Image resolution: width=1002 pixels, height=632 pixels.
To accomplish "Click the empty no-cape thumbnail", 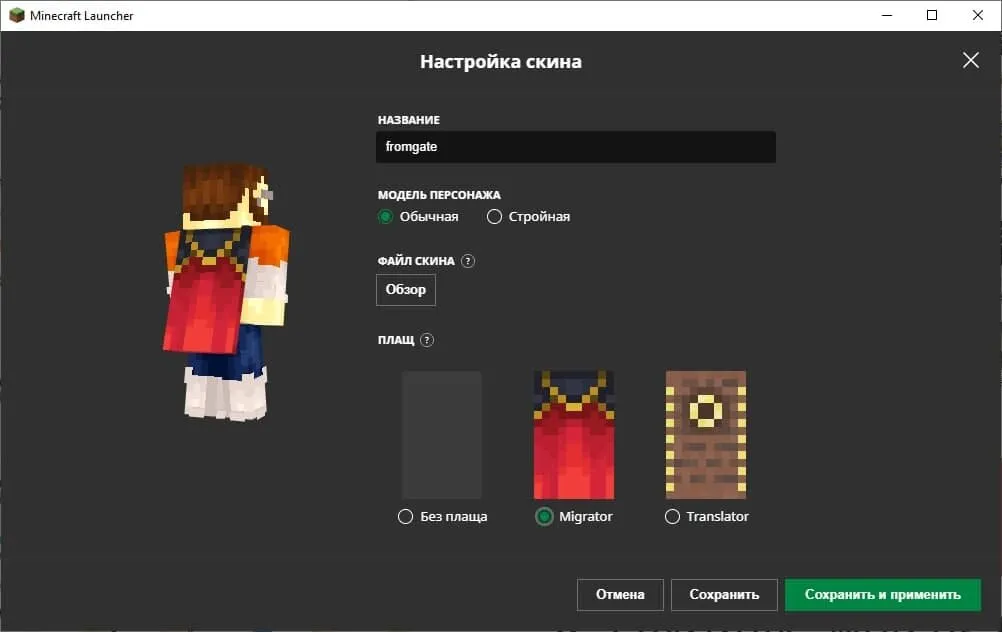I will click(442, 435).
